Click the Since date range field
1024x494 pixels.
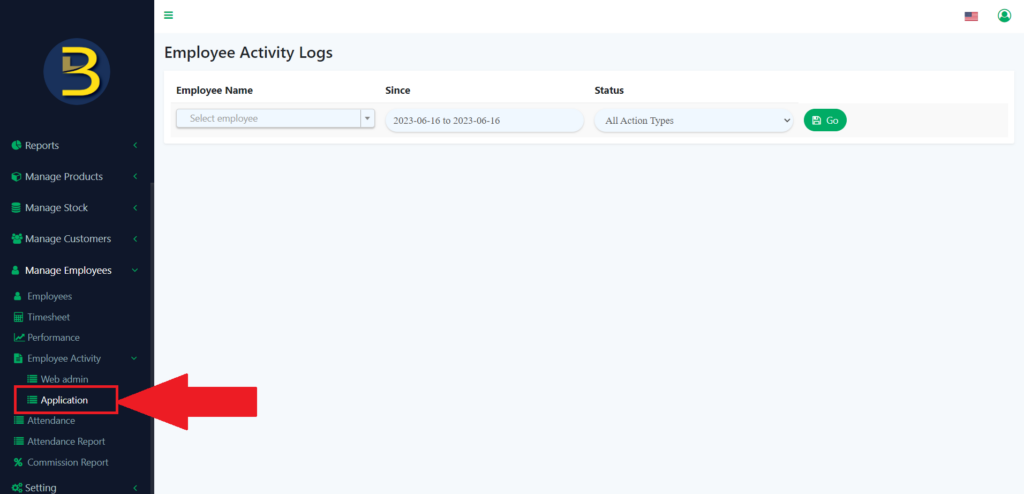coord(484,120)
